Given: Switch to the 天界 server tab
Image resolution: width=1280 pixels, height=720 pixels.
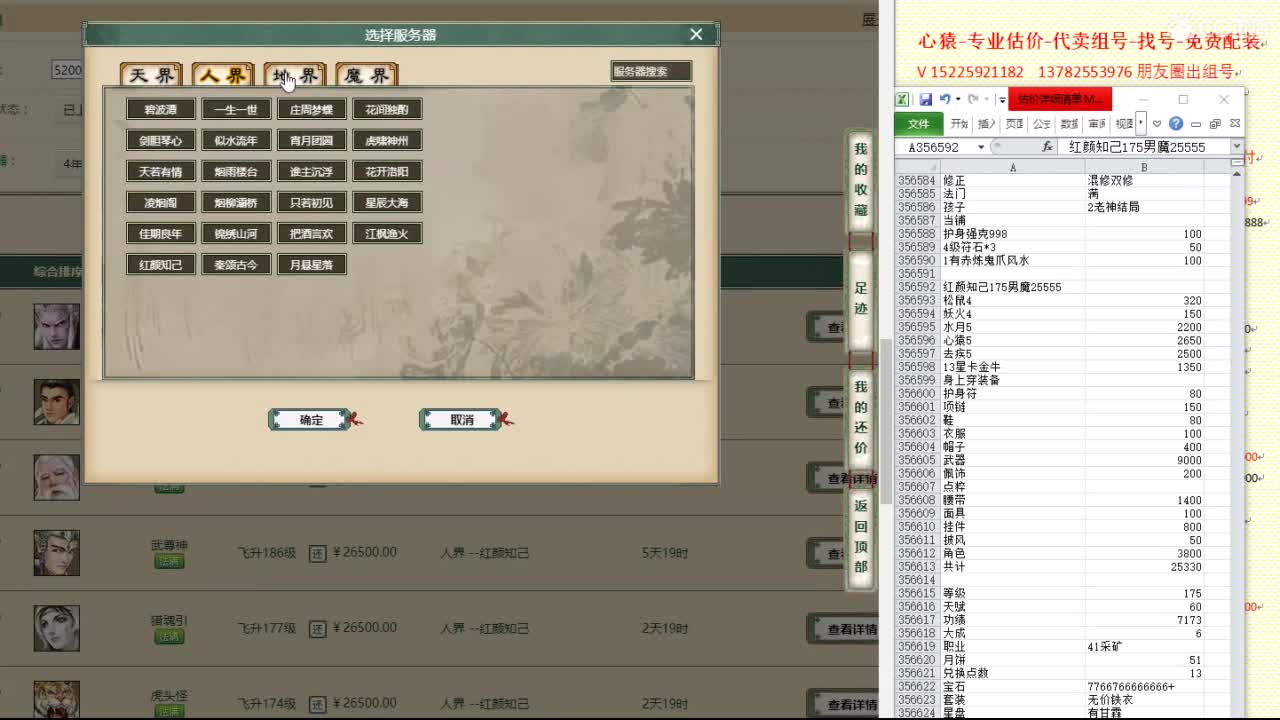Looking at the screenshot, I should pyautogui.click(x=152, y=75).
